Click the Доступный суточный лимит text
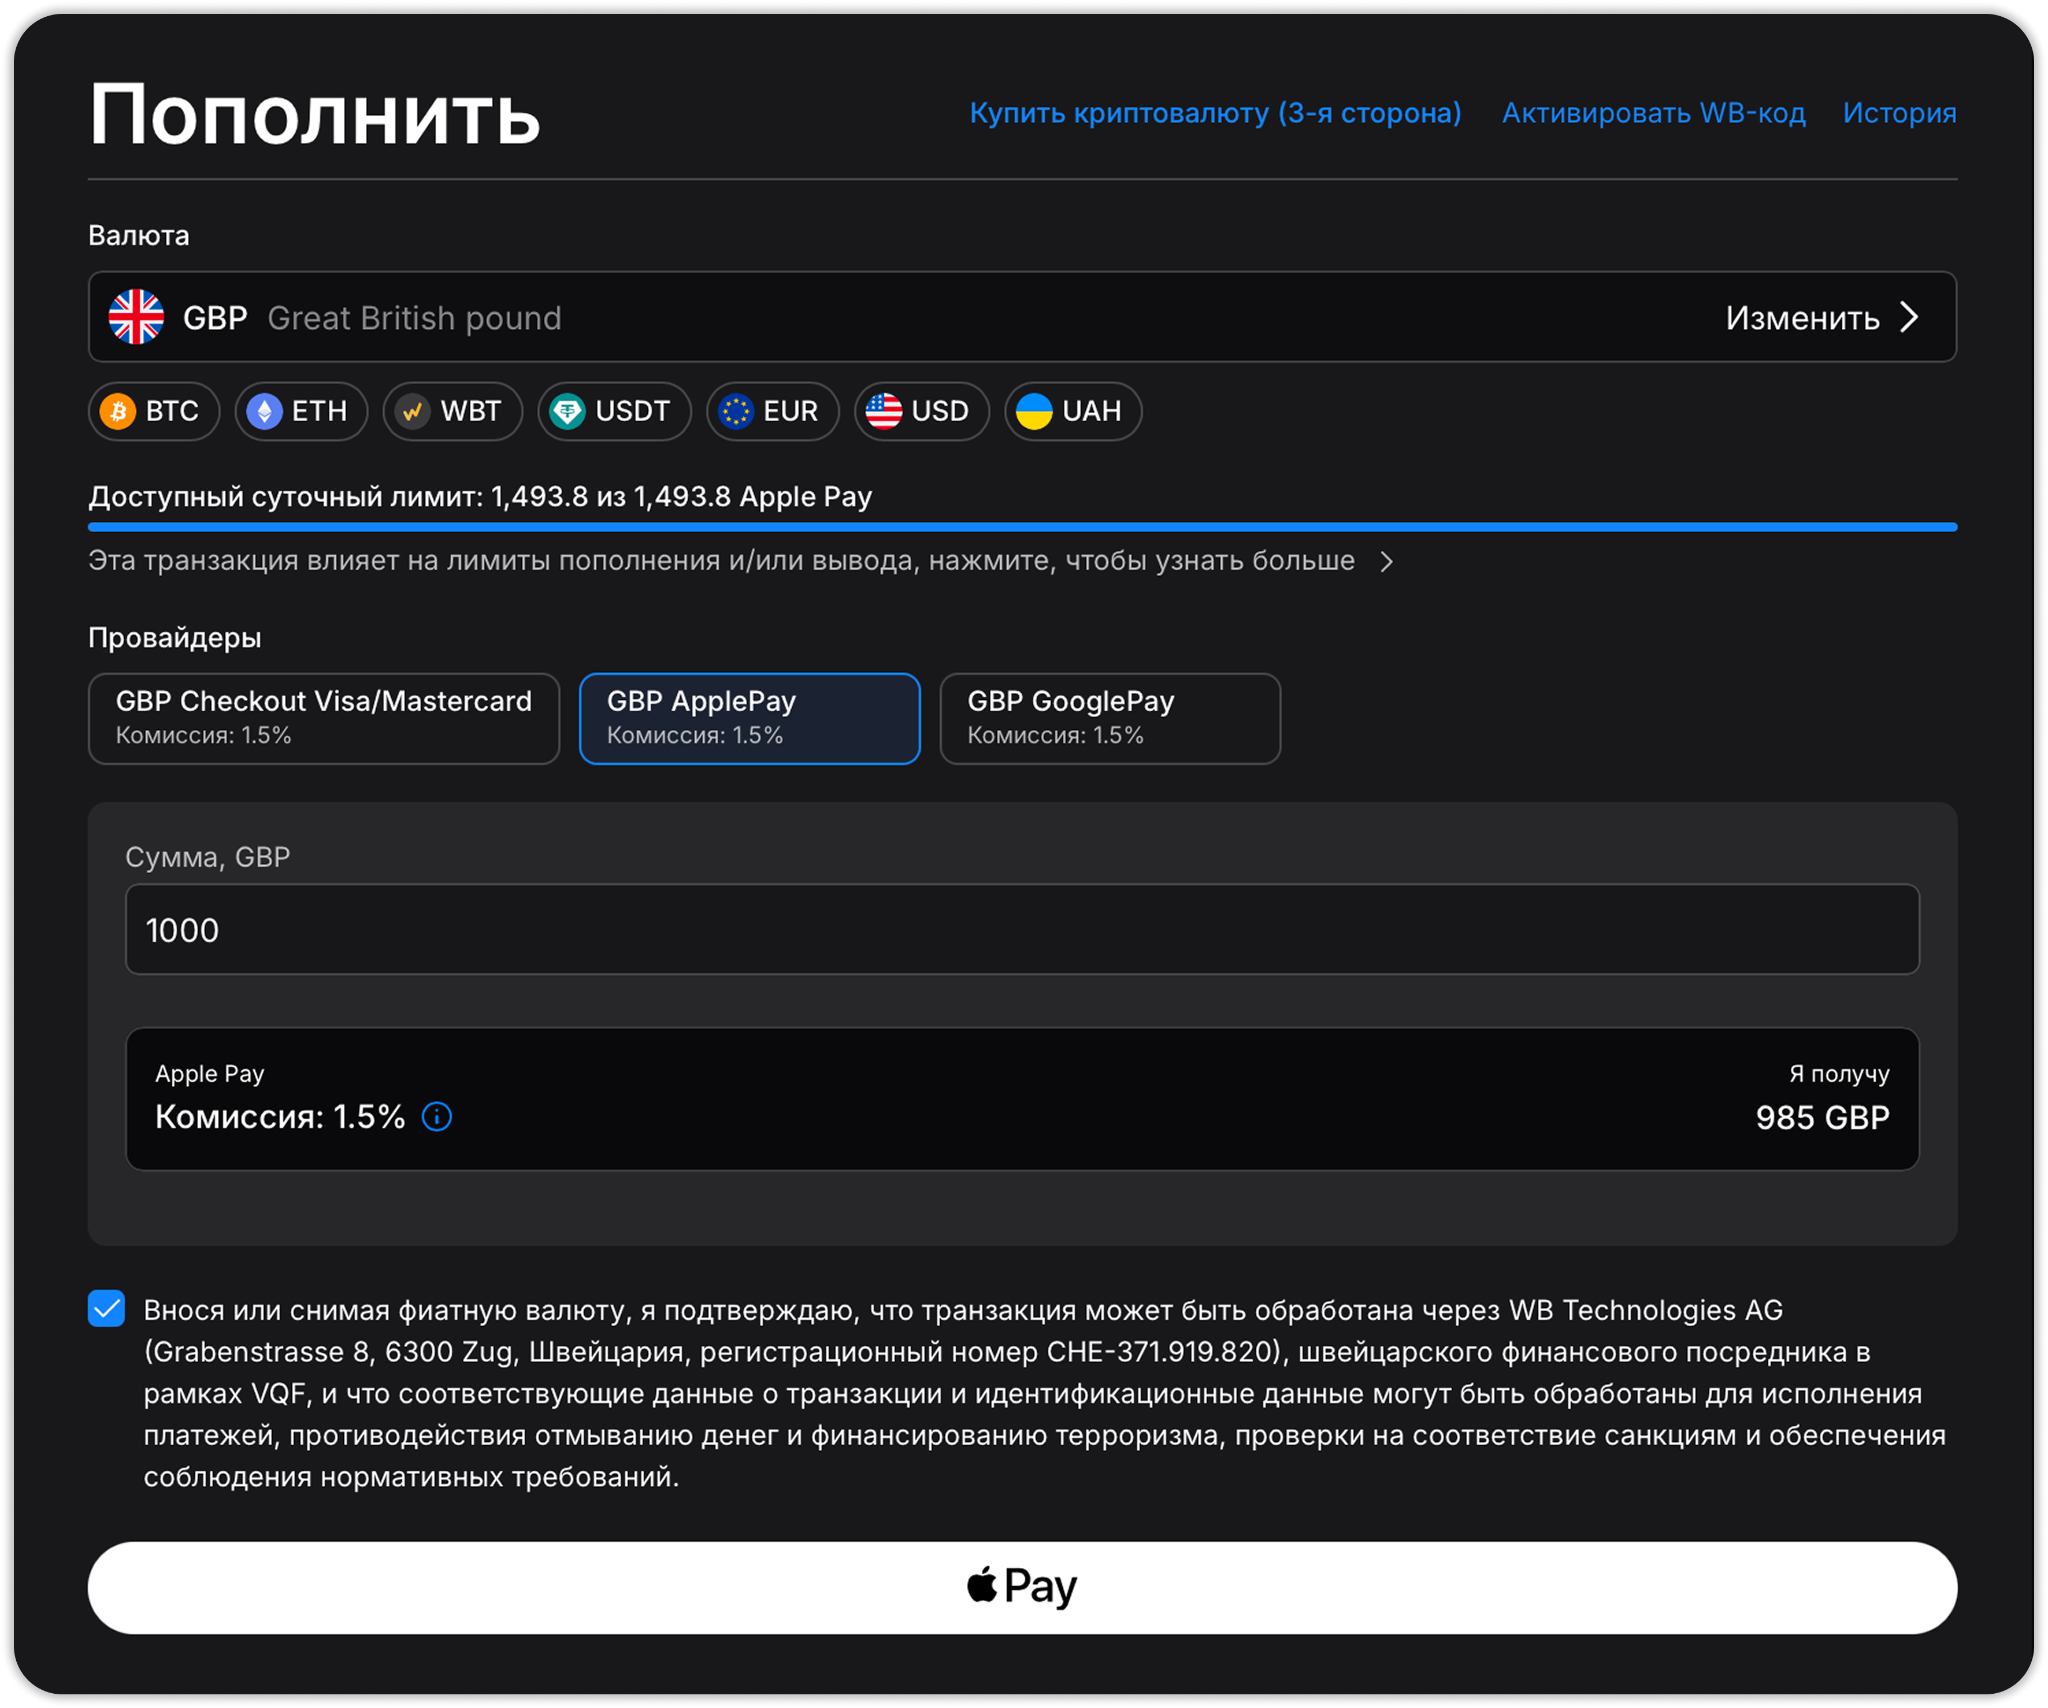Image resolution: width=2048 pixels, height=1708 pixels. tap(480, 497)
